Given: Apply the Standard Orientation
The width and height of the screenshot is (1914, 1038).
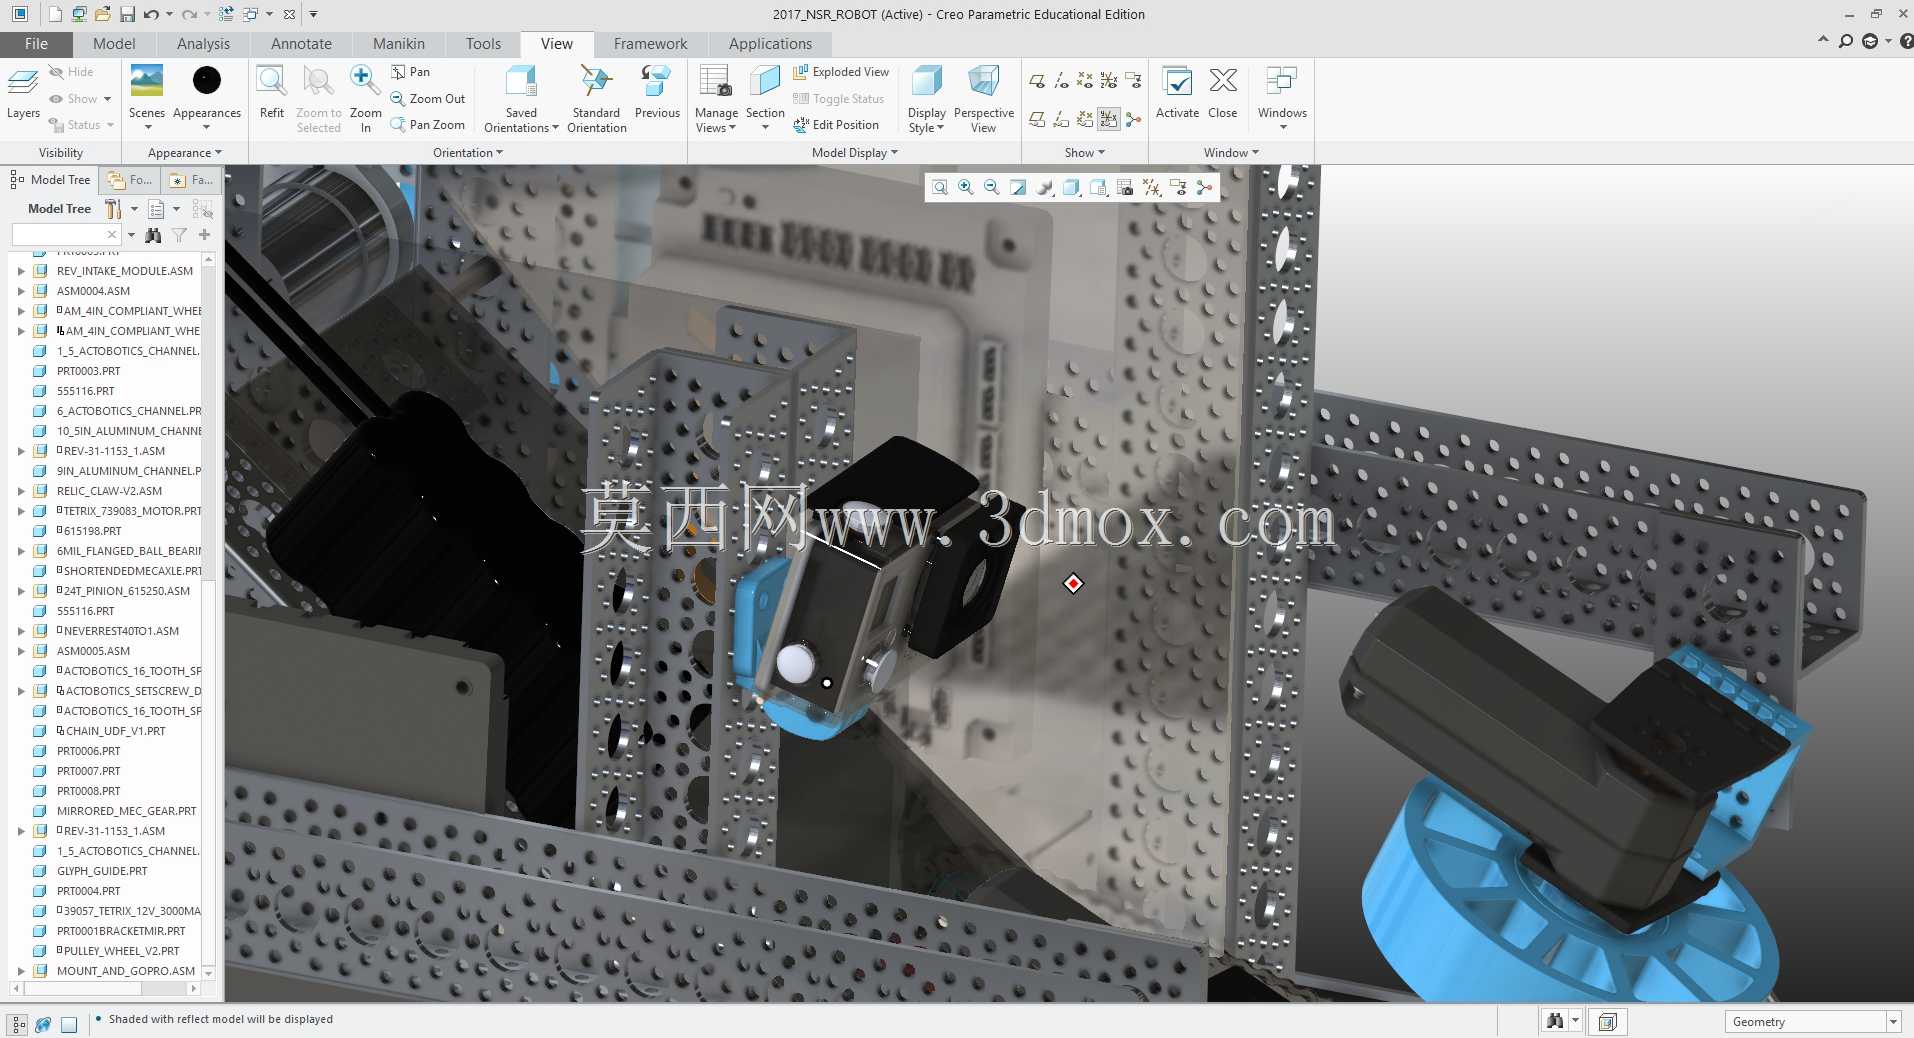Looking at the screenshot, I should coord(597,98).
